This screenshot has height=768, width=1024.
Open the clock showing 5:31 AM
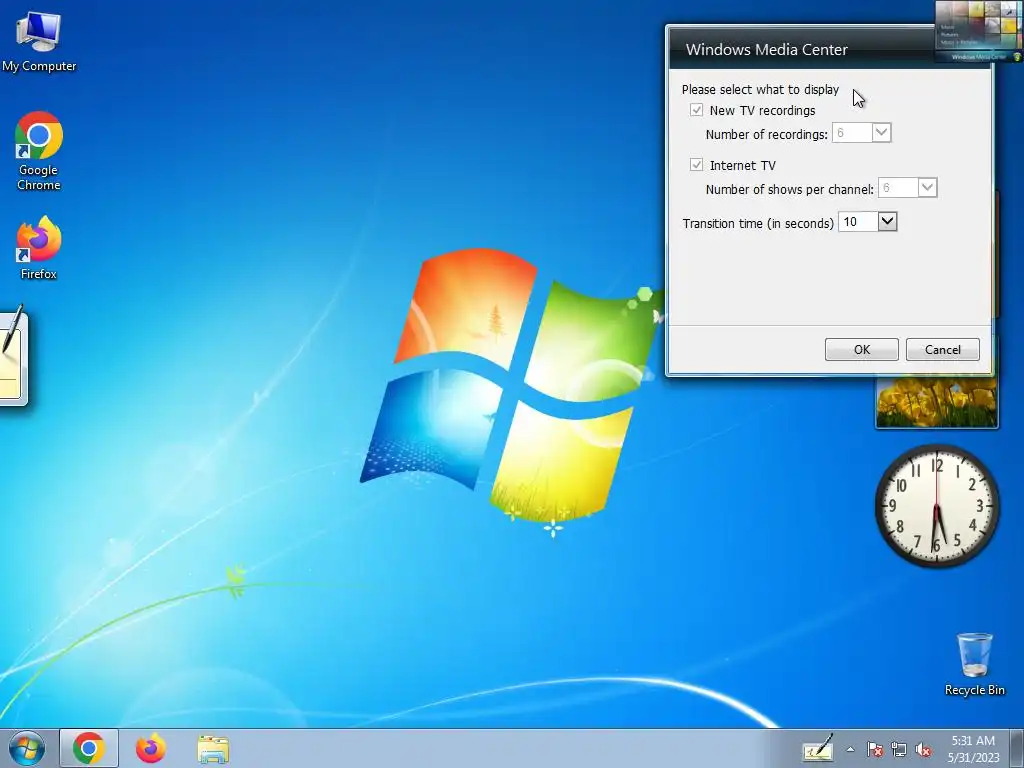tap(973, 749)
